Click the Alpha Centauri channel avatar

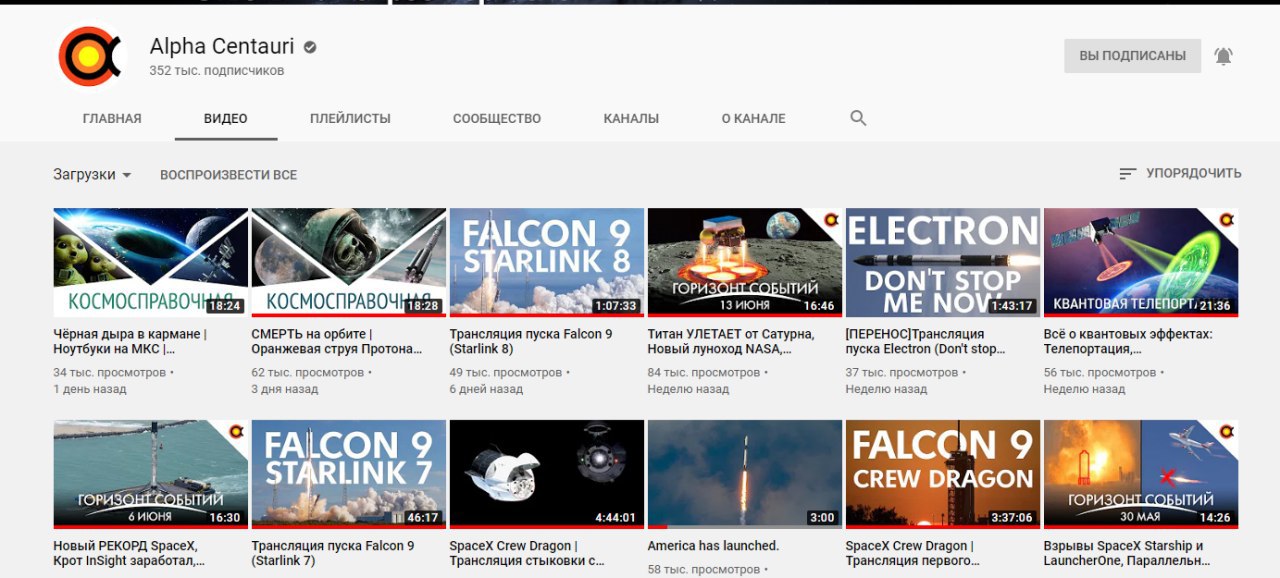point(90,56)
